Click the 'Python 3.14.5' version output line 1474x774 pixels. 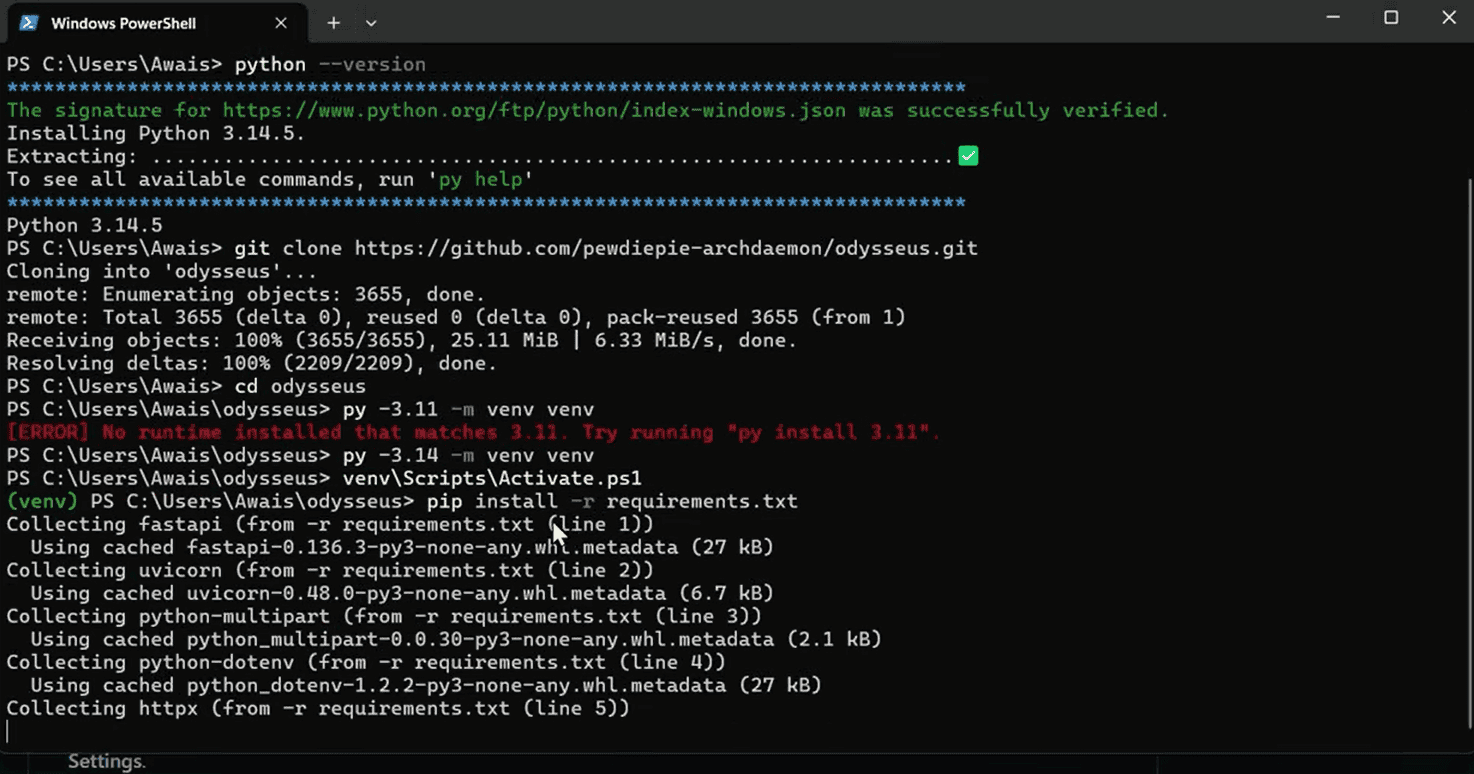[x=84, y=225]
